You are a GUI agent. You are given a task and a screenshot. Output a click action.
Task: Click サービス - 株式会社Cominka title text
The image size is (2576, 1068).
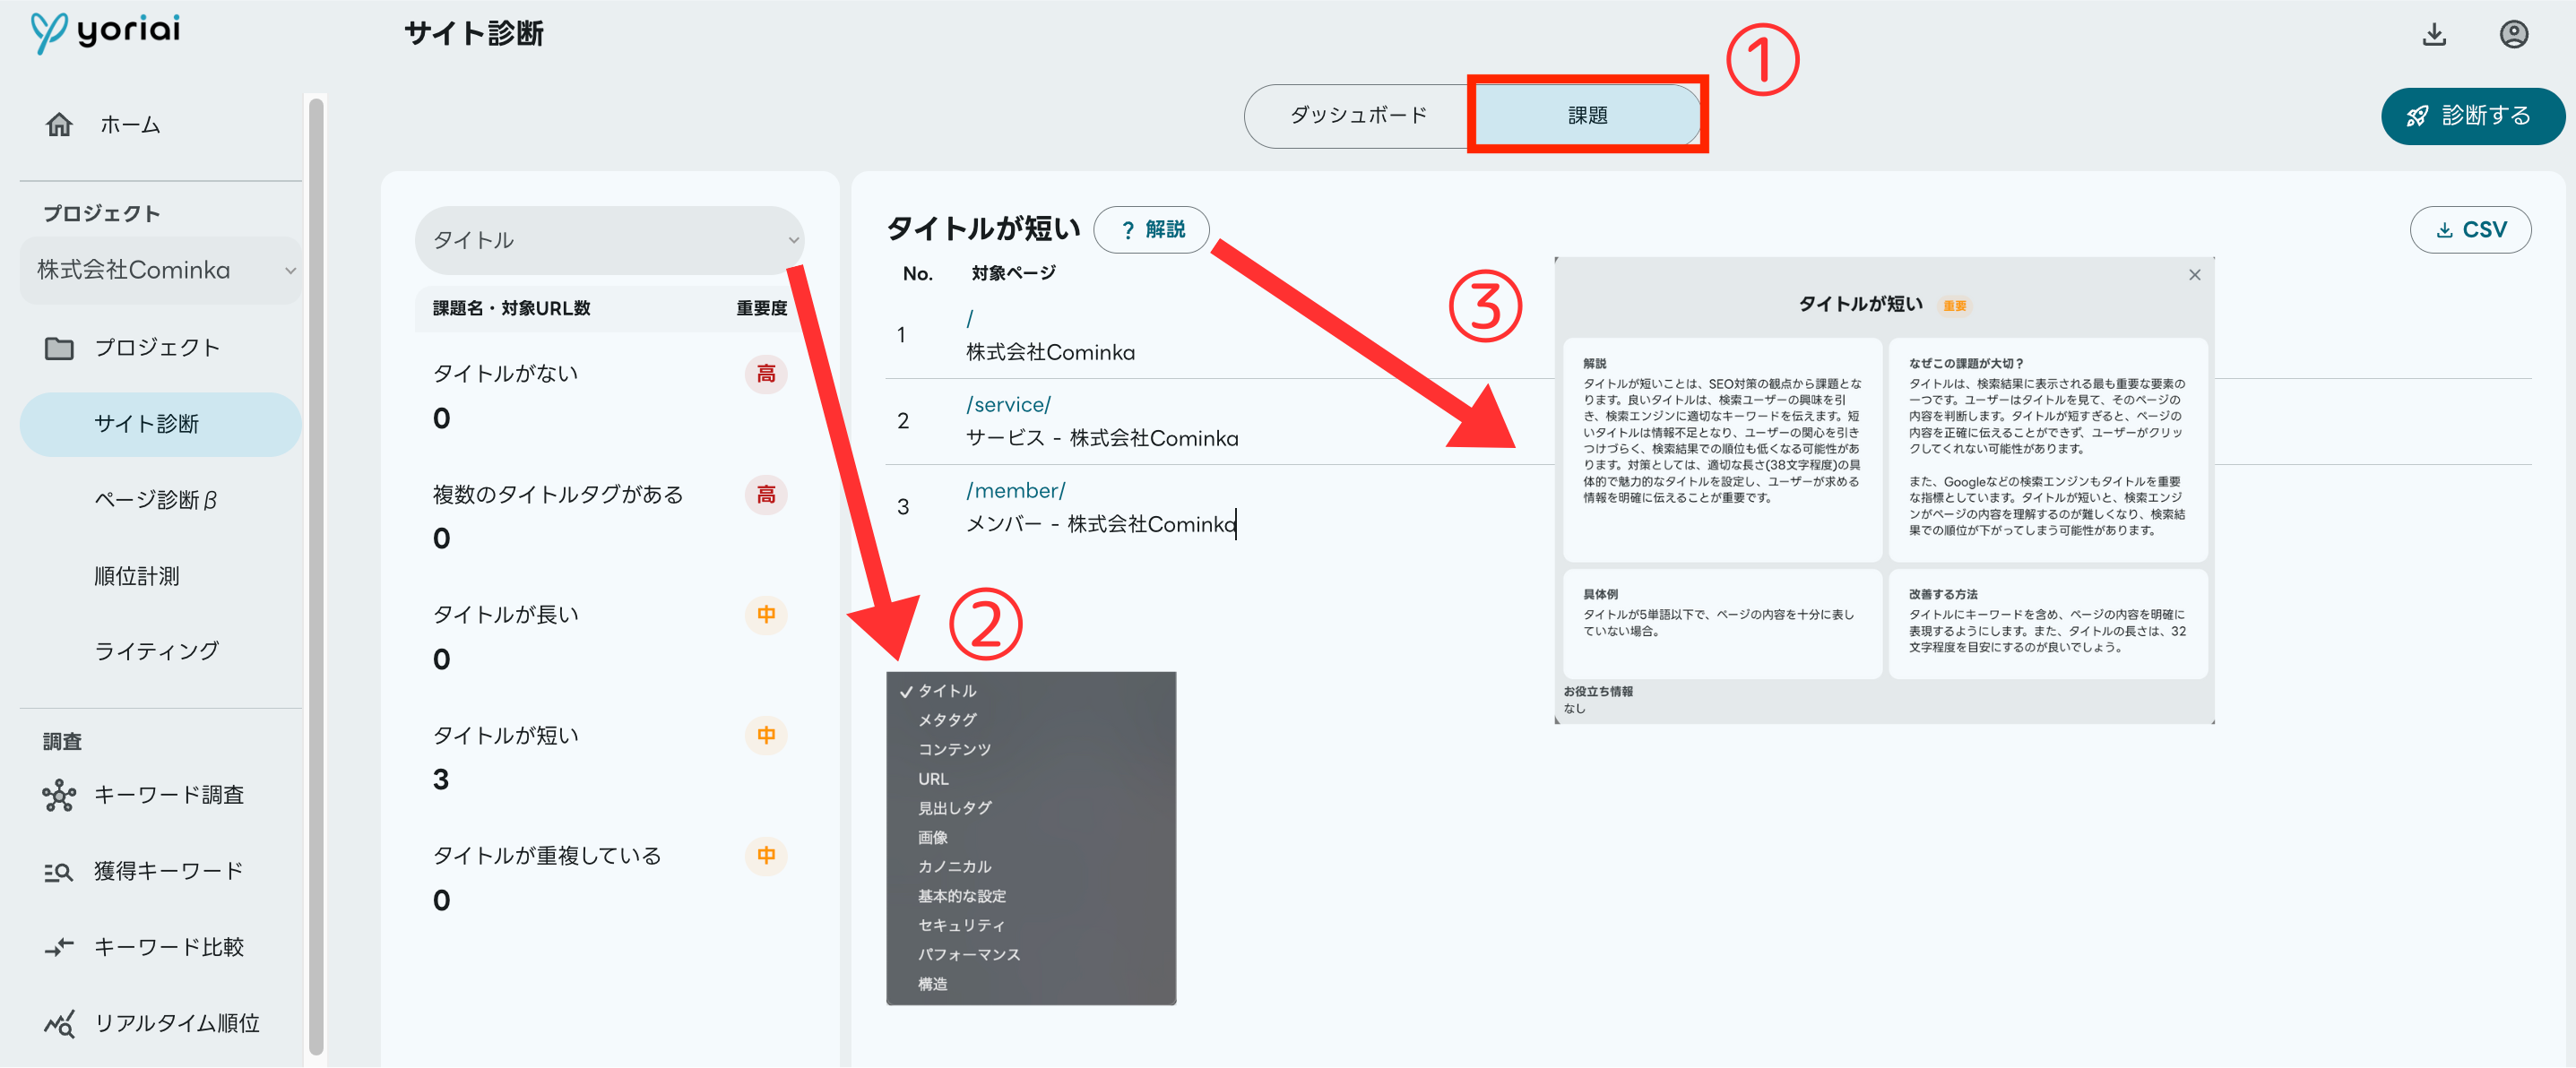1102,438
